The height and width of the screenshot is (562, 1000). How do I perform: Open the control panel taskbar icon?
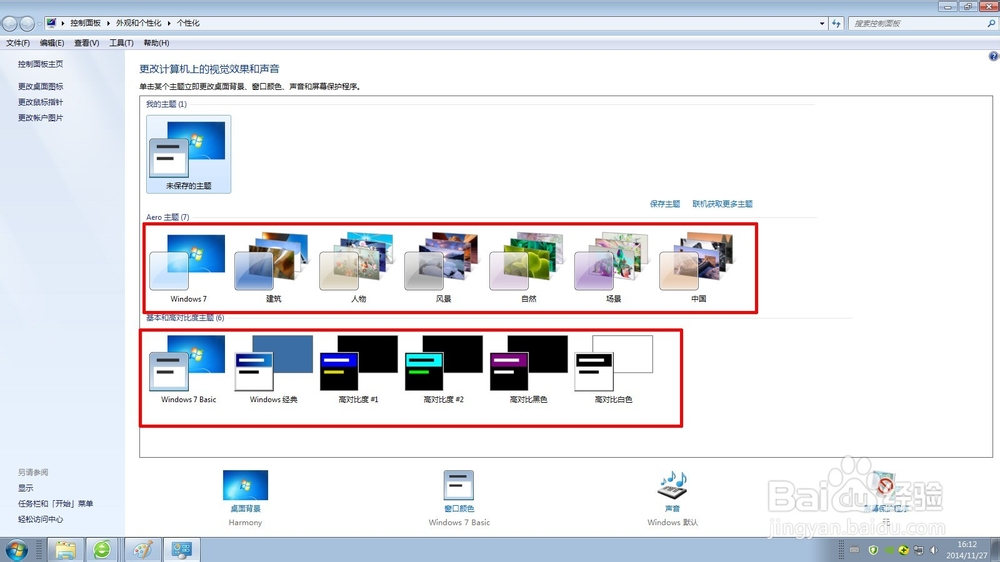(182, 549)
